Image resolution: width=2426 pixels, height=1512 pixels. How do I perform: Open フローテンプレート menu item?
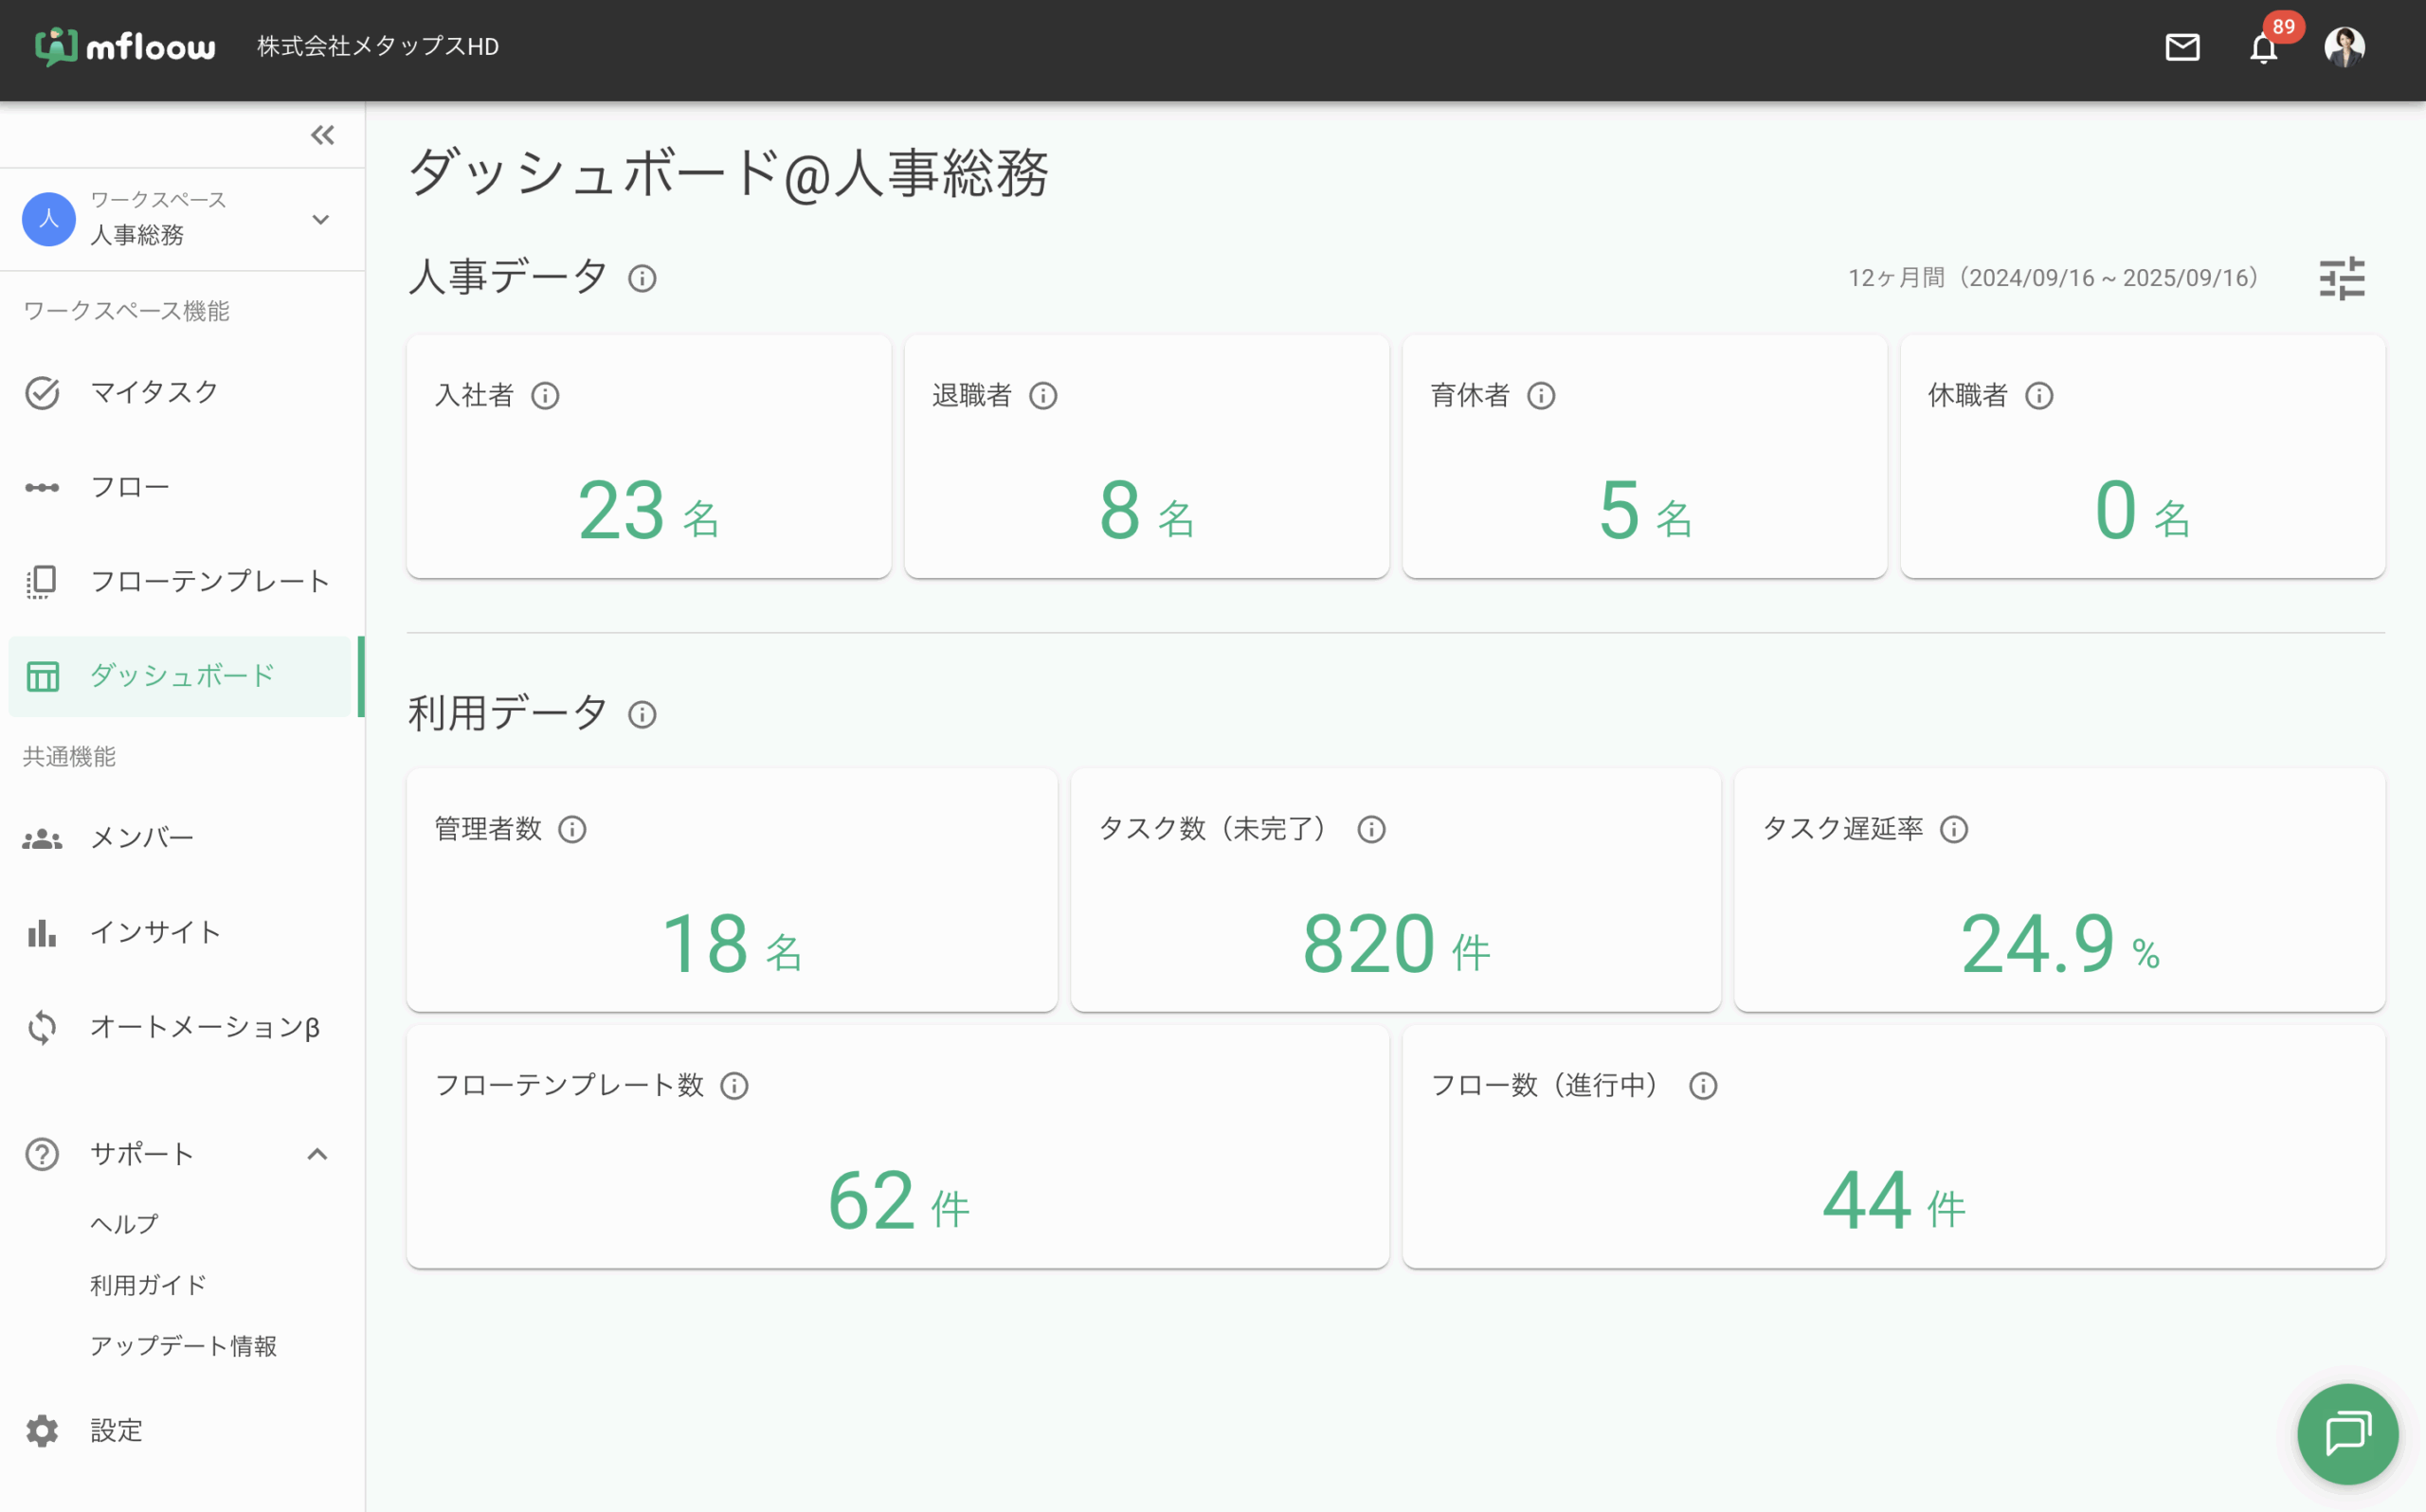209,581
